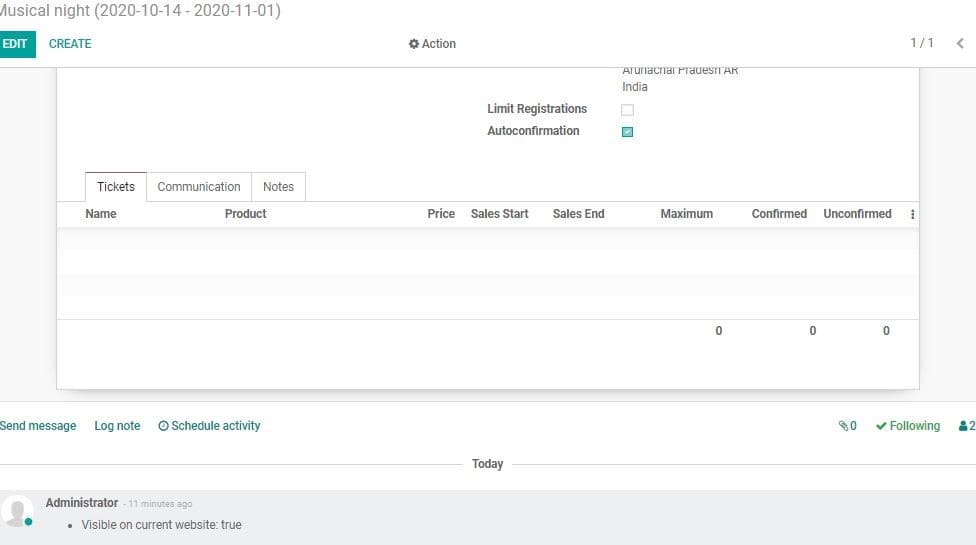
Task: Click the EDIT button
Action: tap(16, 44)
